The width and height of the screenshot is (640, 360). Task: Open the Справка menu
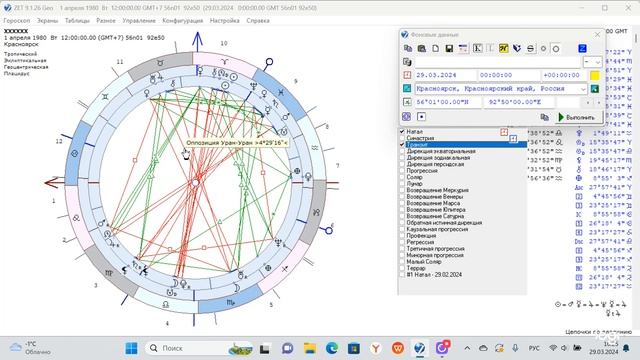click(258, 20)
